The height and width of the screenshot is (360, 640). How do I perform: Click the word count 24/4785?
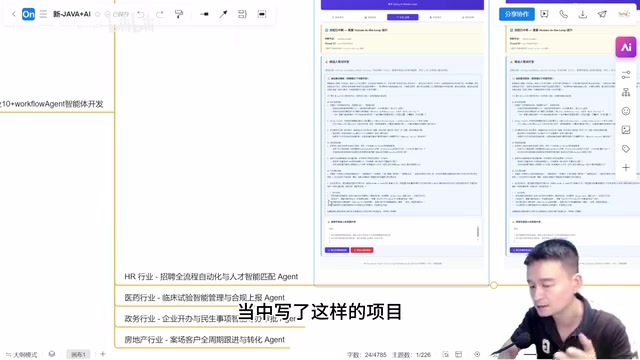pos(367,355)
